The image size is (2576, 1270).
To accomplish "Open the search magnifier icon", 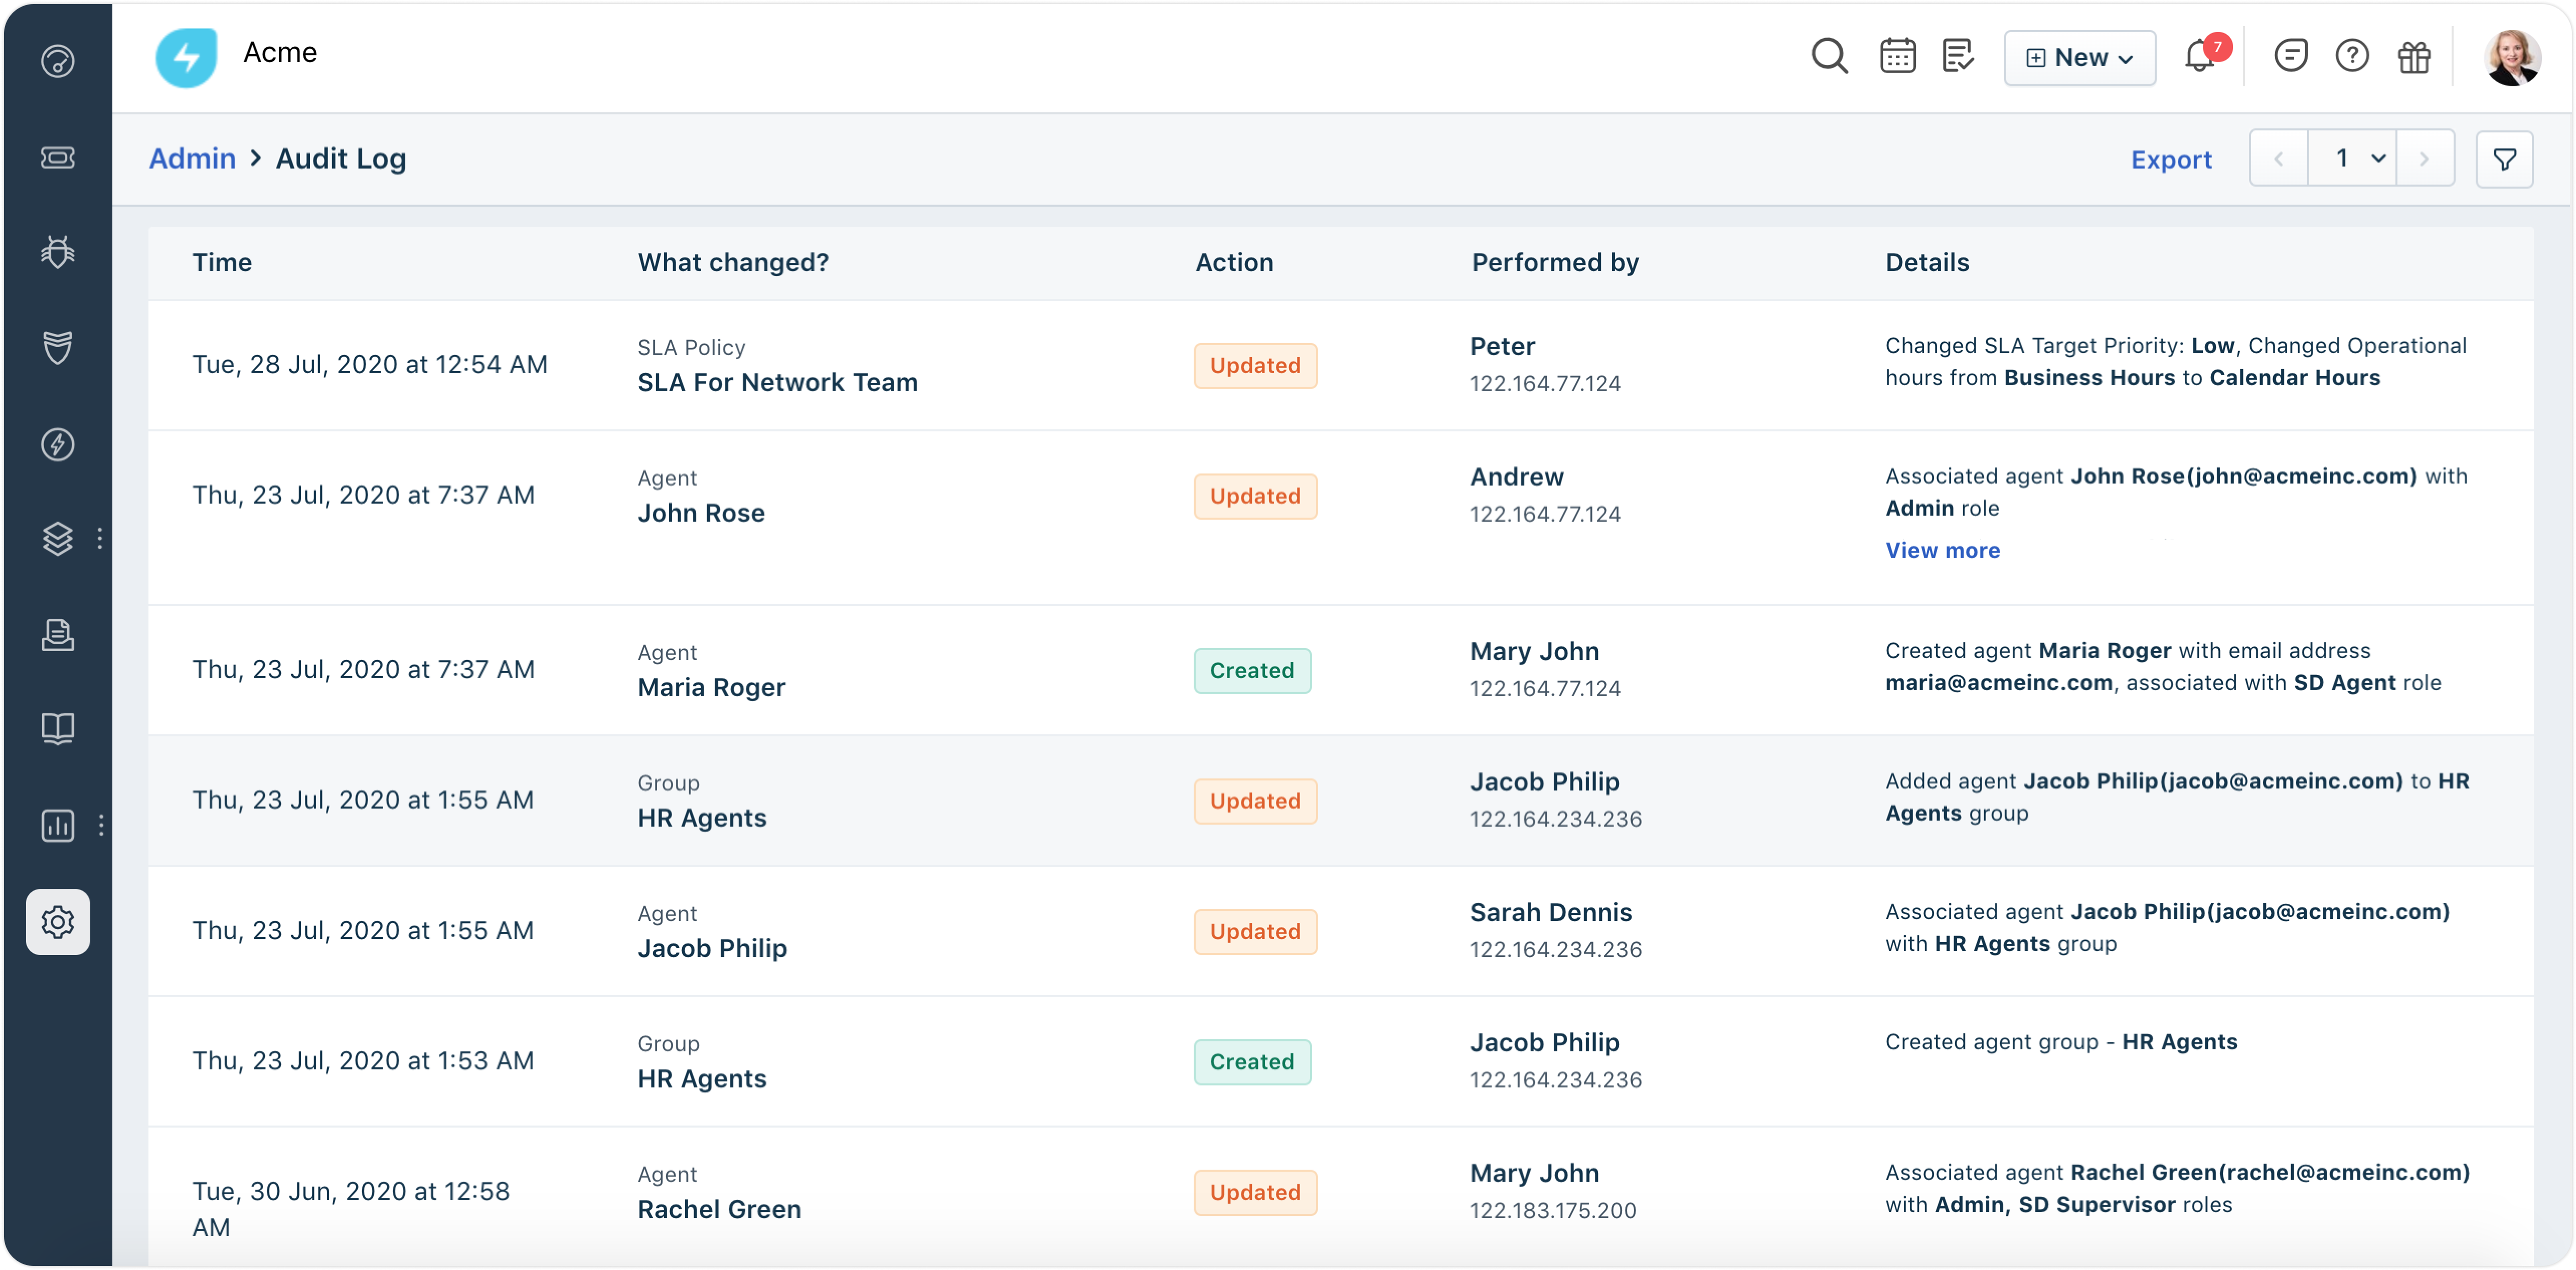I will pos(1829,57).
